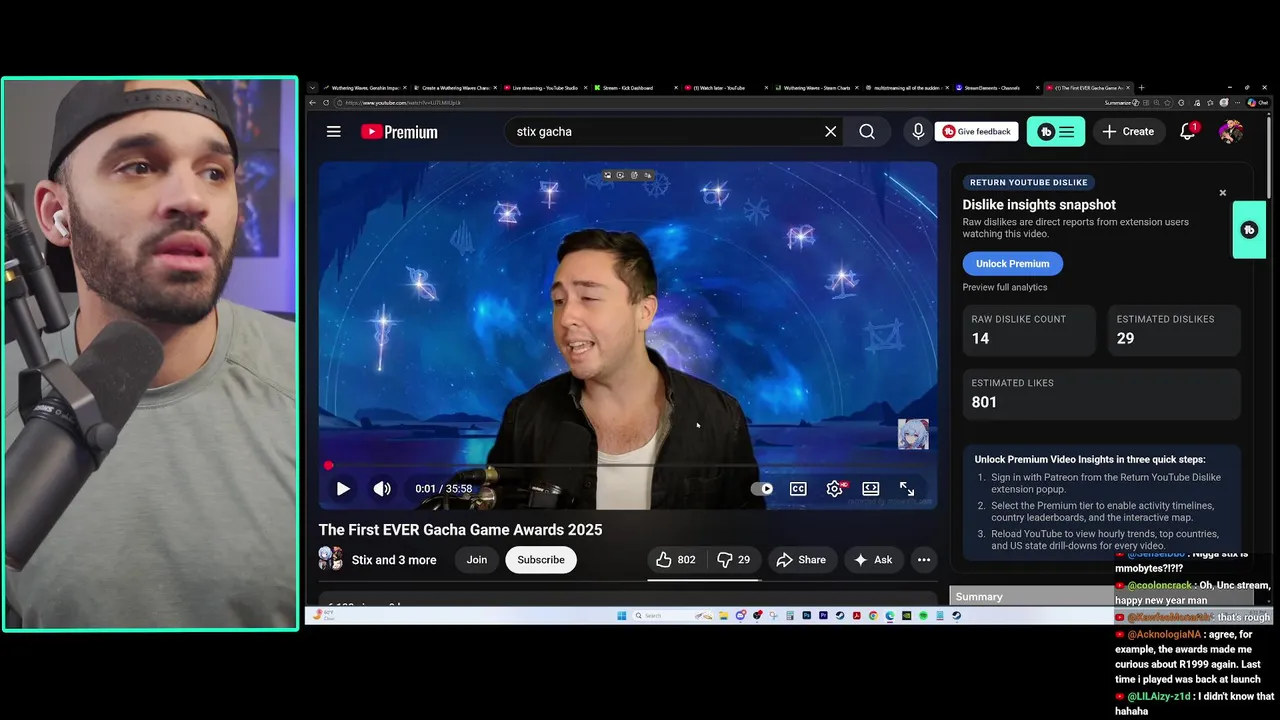
Task: Close the Dislike insights snapshot panel
Action: (x=1222, y=193)
